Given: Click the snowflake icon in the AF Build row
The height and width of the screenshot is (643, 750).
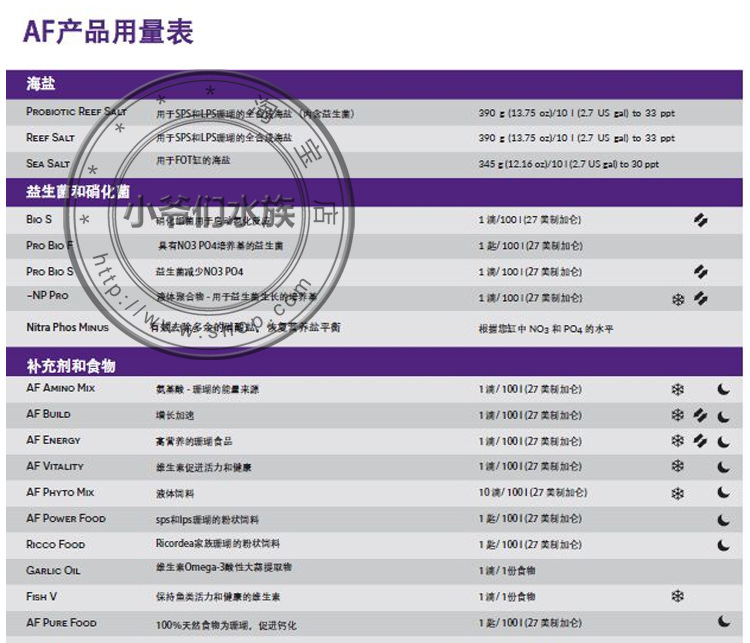Looking at the screenshot, I should (678, 415).
